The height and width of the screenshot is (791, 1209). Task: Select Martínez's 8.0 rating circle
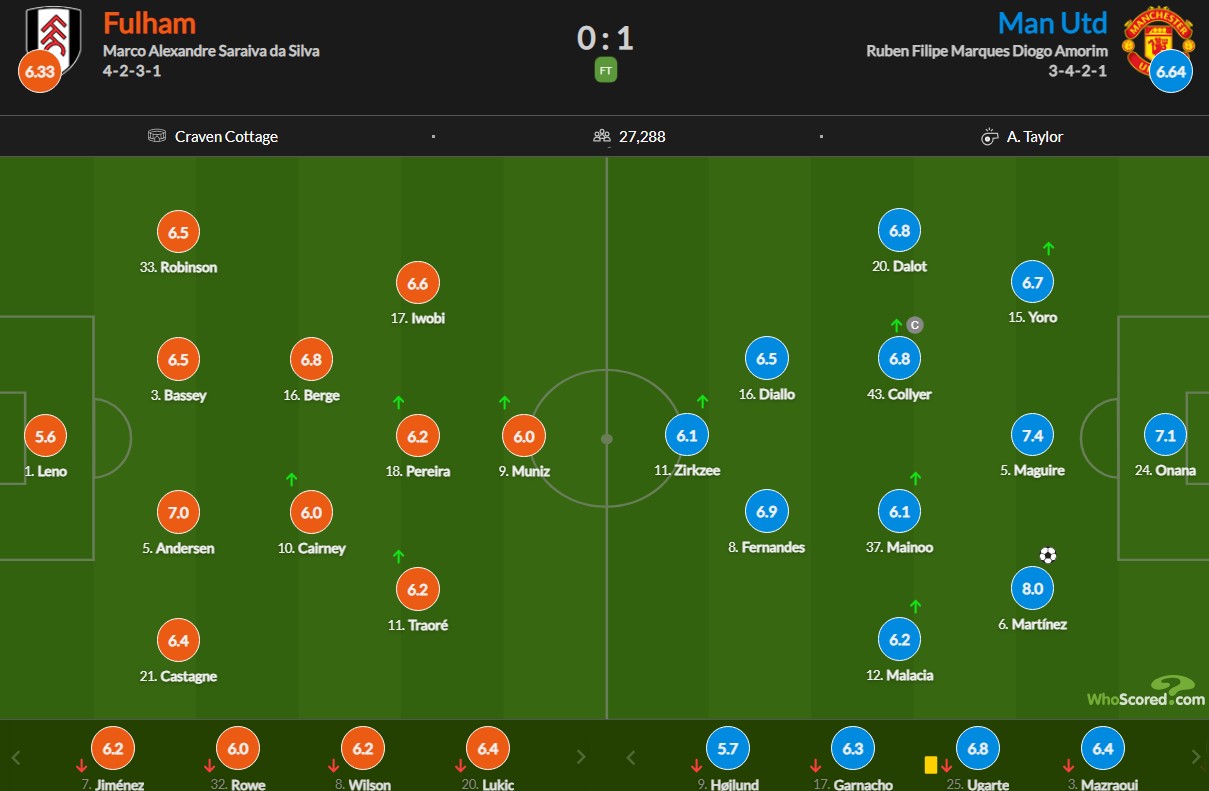(1033, 589)
